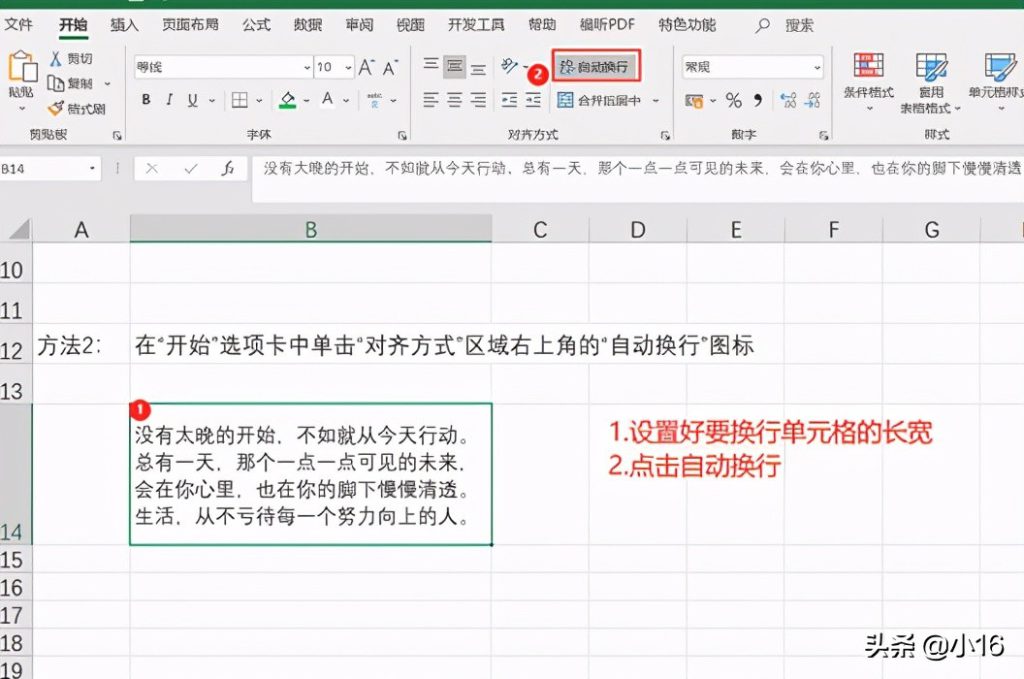
Task: Open merge and center dropdown arrow
Action: (656, 100)
